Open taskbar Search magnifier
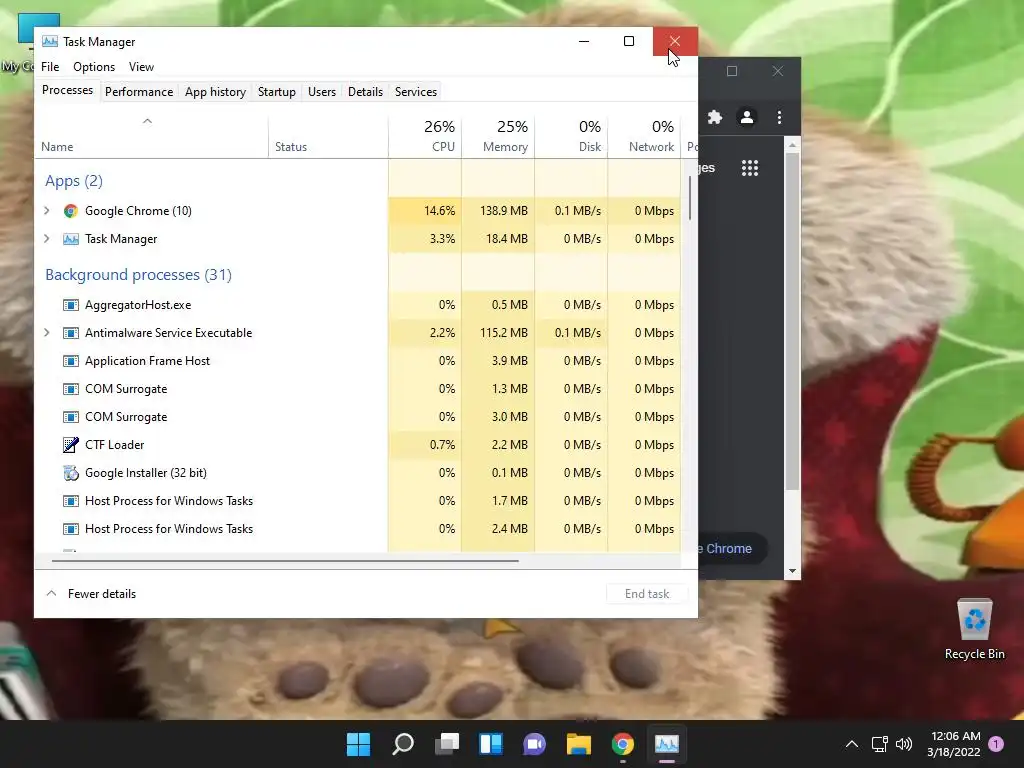 point(402,744)
